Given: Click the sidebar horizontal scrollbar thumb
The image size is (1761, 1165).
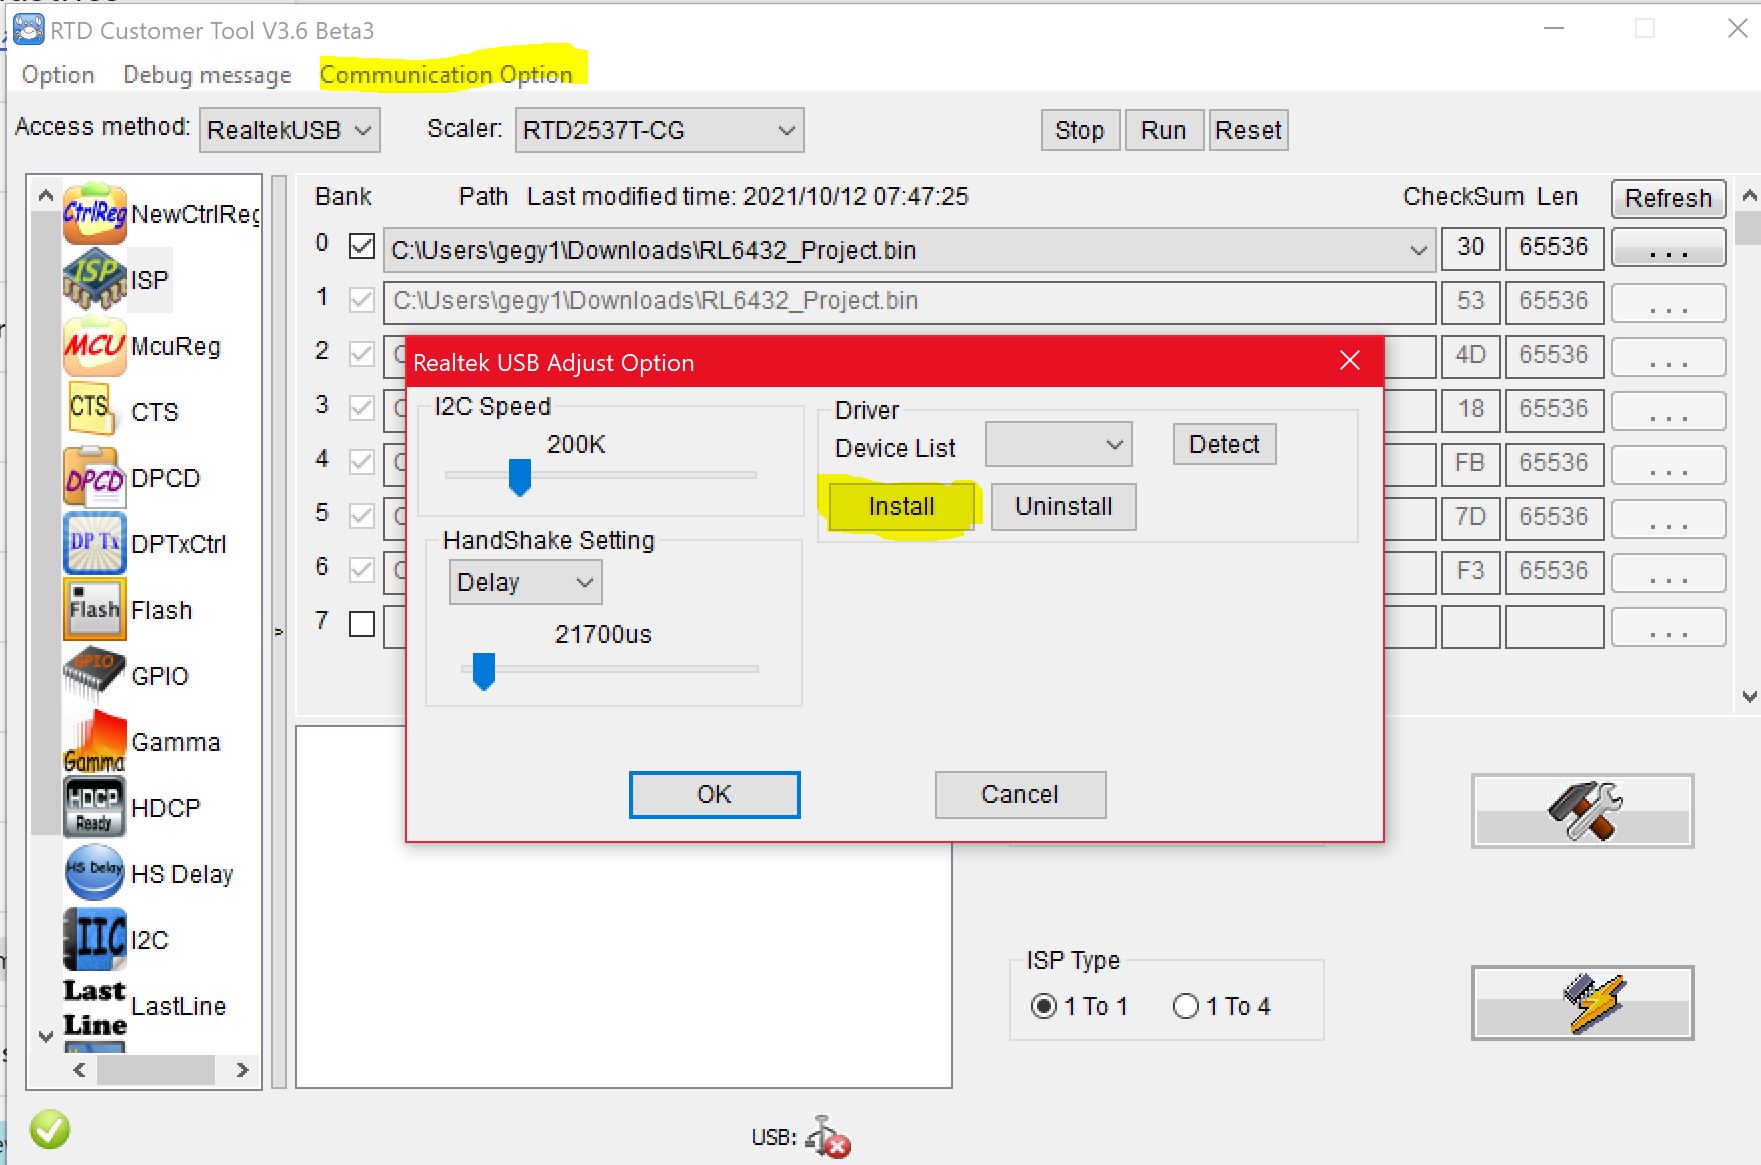Looking at the screenshot, I should pyautogui.click(x=155, y=1070).
